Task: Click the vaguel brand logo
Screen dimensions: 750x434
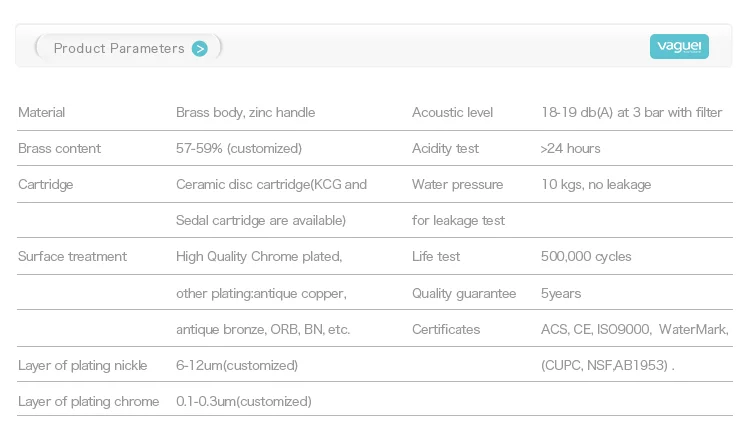Action: [679, 47]
